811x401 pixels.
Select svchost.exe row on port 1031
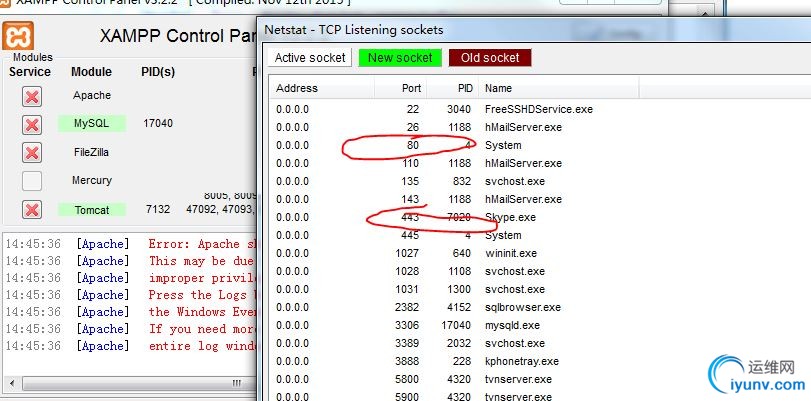(x=538, y=289)
